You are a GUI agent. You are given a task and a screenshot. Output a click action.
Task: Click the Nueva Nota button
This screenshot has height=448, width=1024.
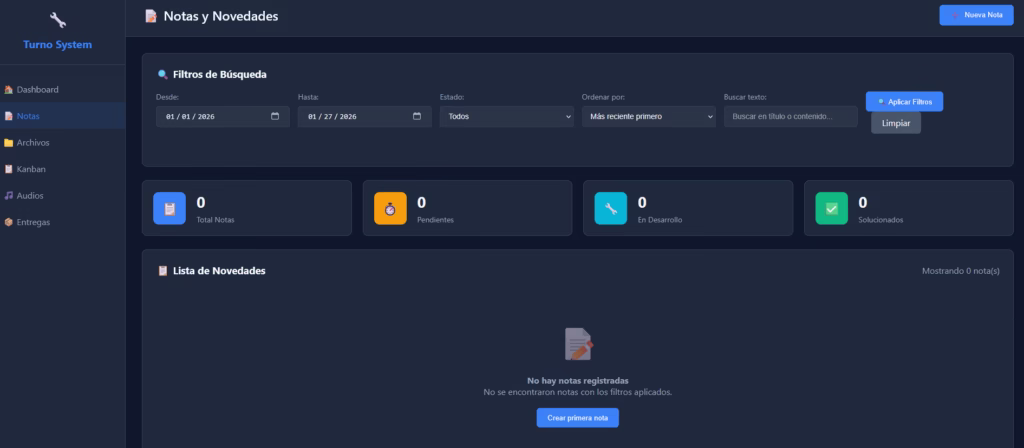pyautogui.click(x=975, y=15)
